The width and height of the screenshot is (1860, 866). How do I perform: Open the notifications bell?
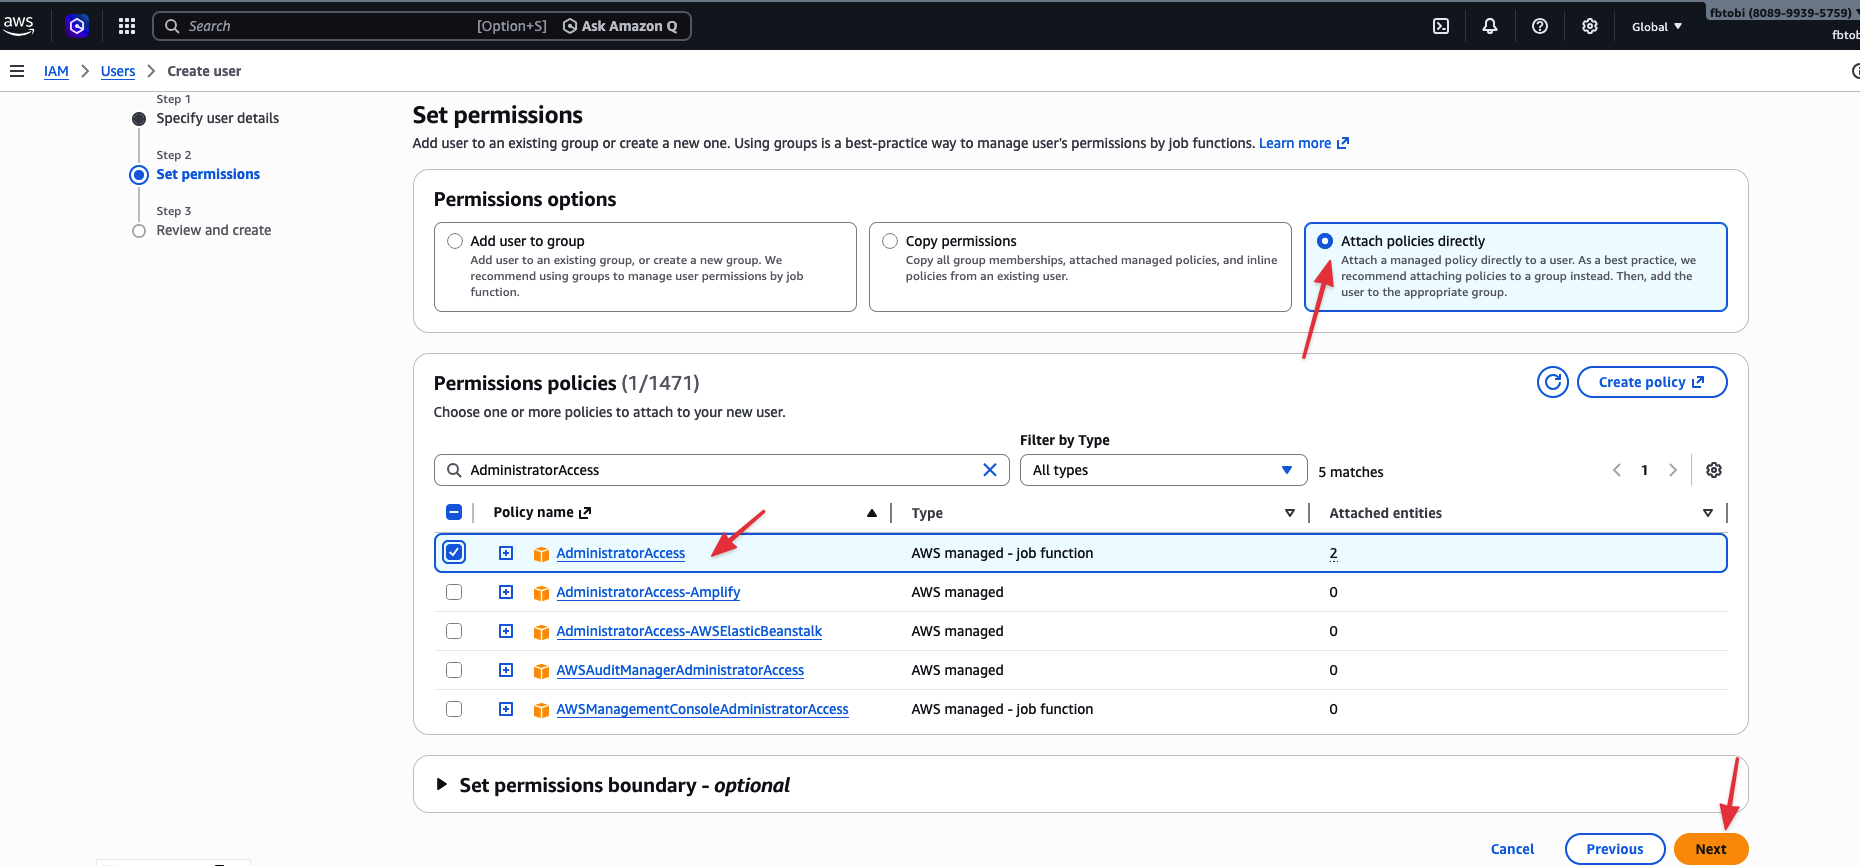pyautogui.click(x=1490, y=26)
